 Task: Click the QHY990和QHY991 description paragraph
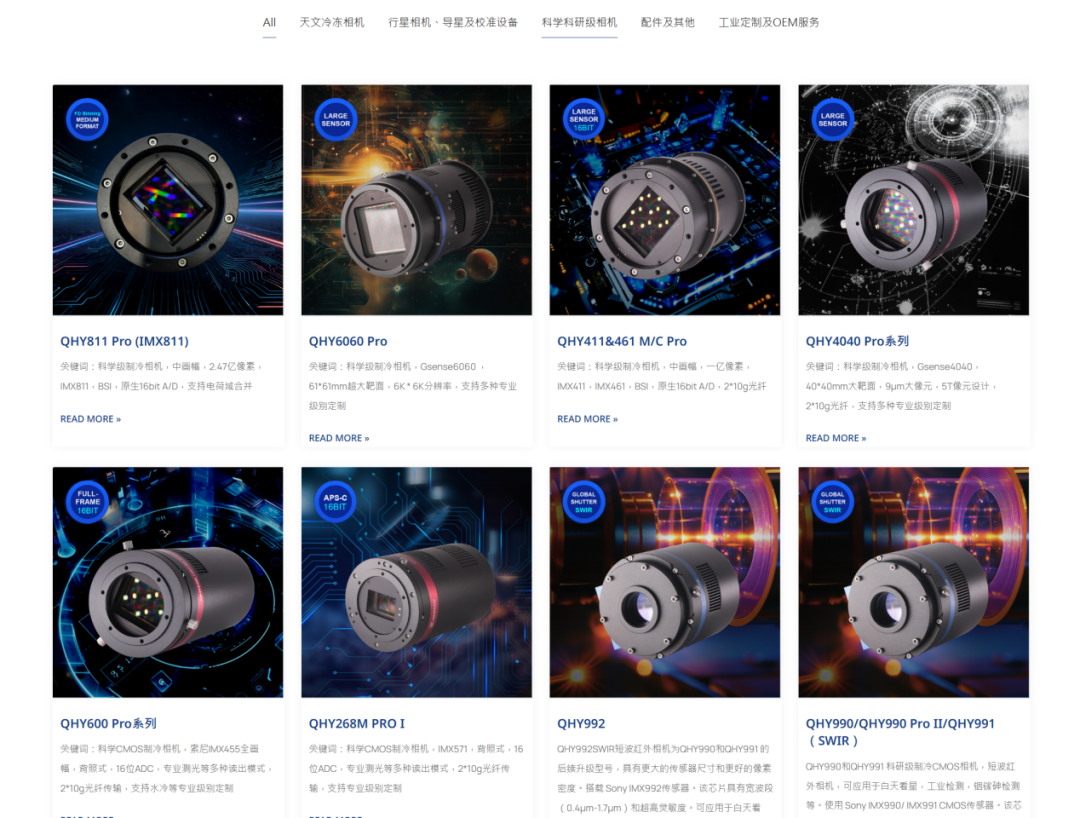click(x=913, y=786)
